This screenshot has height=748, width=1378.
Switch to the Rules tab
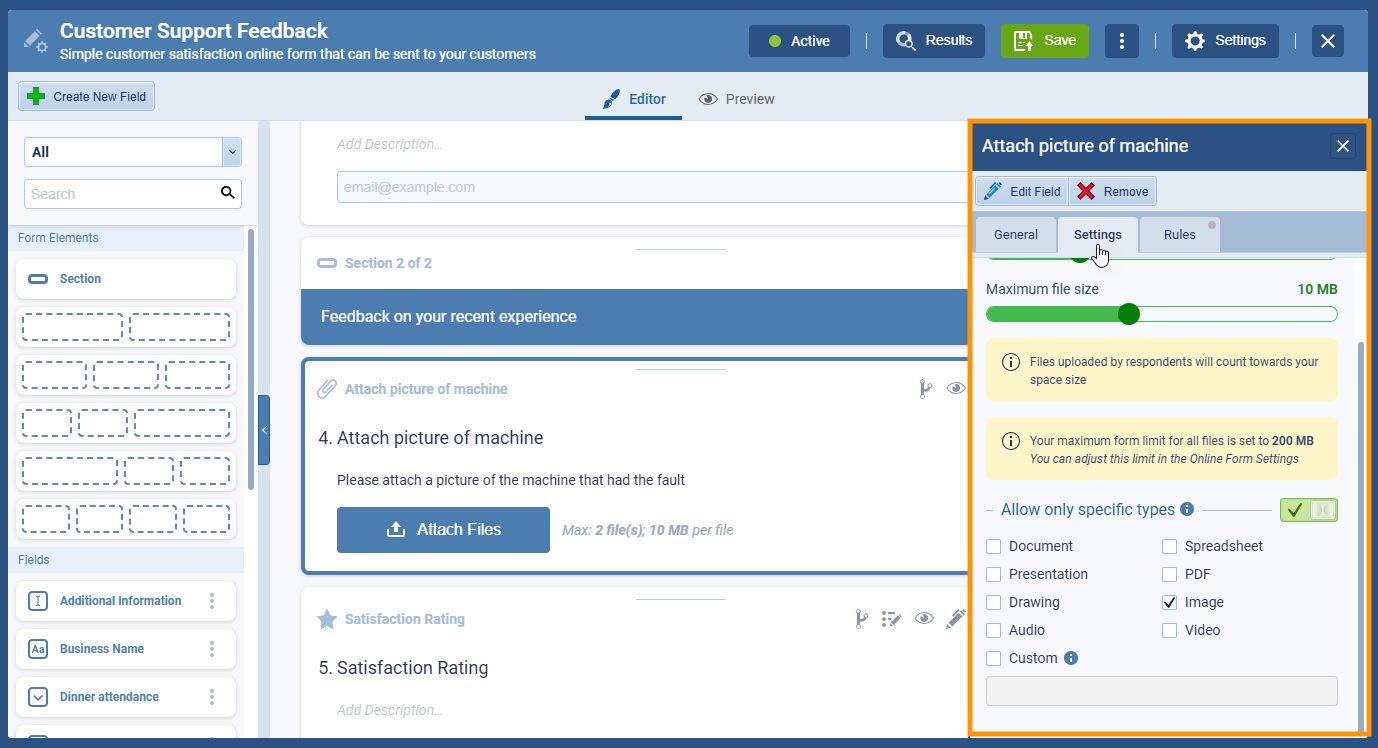(1179, 234)
